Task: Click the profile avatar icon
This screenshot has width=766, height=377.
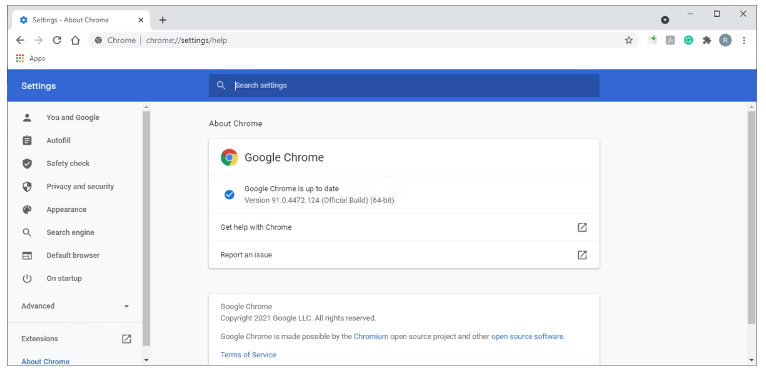Action: click(x=725, y=41)
